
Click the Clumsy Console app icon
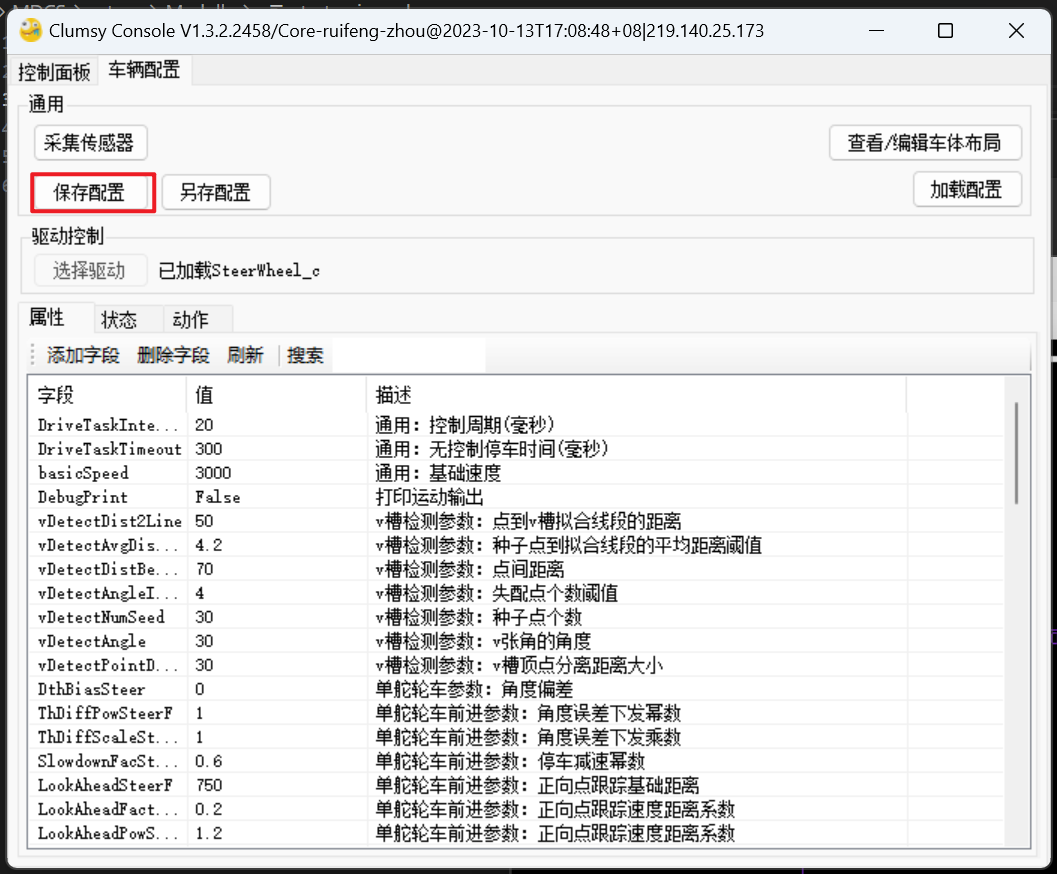[31, 31]
